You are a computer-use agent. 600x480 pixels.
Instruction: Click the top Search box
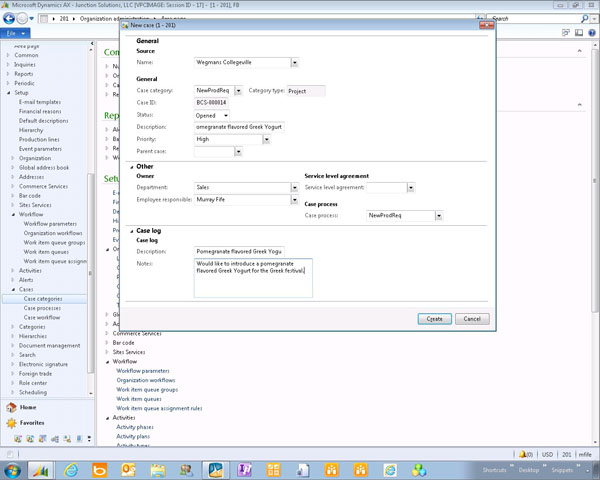coord(534,18)
